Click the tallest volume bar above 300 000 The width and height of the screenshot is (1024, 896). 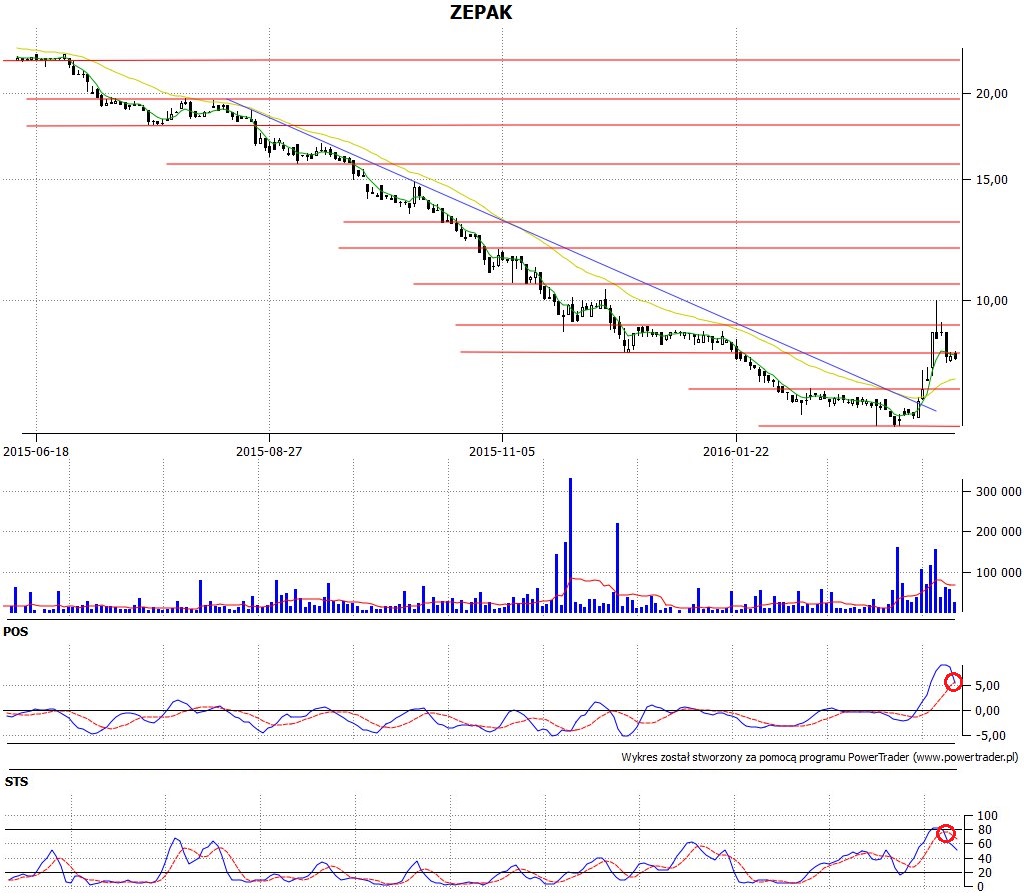(570, 545)
